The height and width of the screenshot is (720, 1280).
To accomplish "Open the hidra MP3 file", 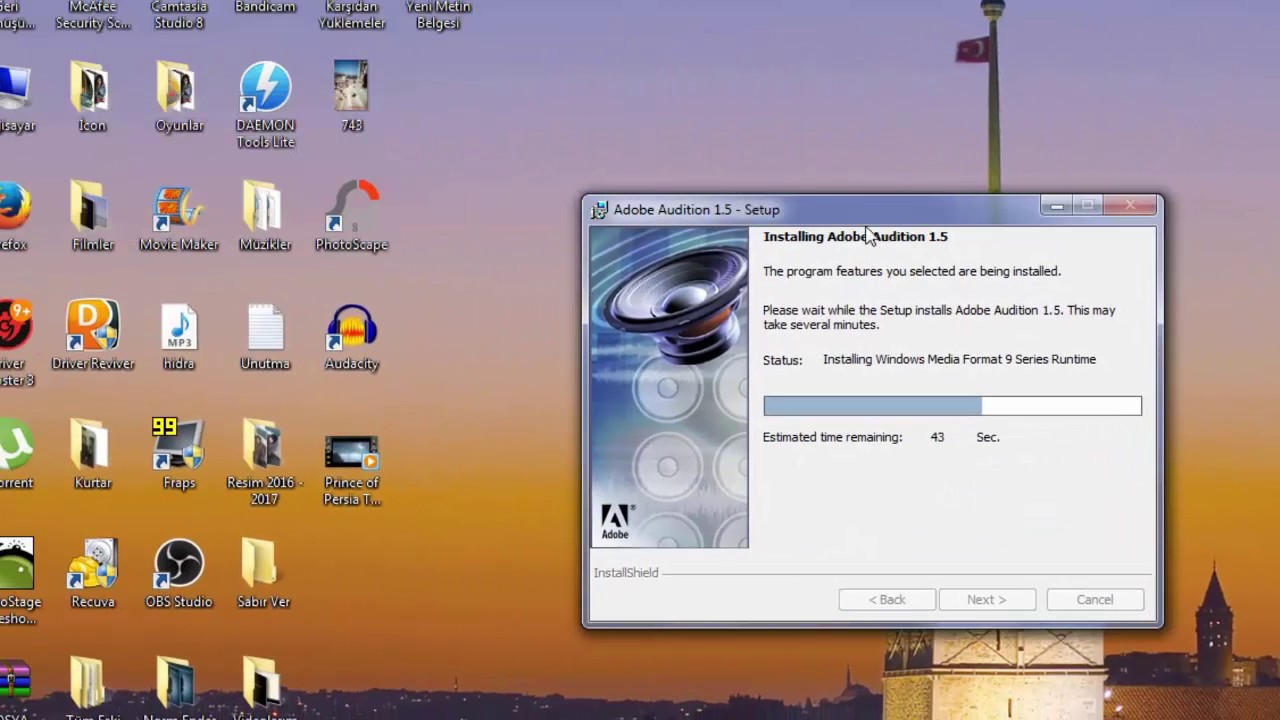I will (x=179, y=334).
